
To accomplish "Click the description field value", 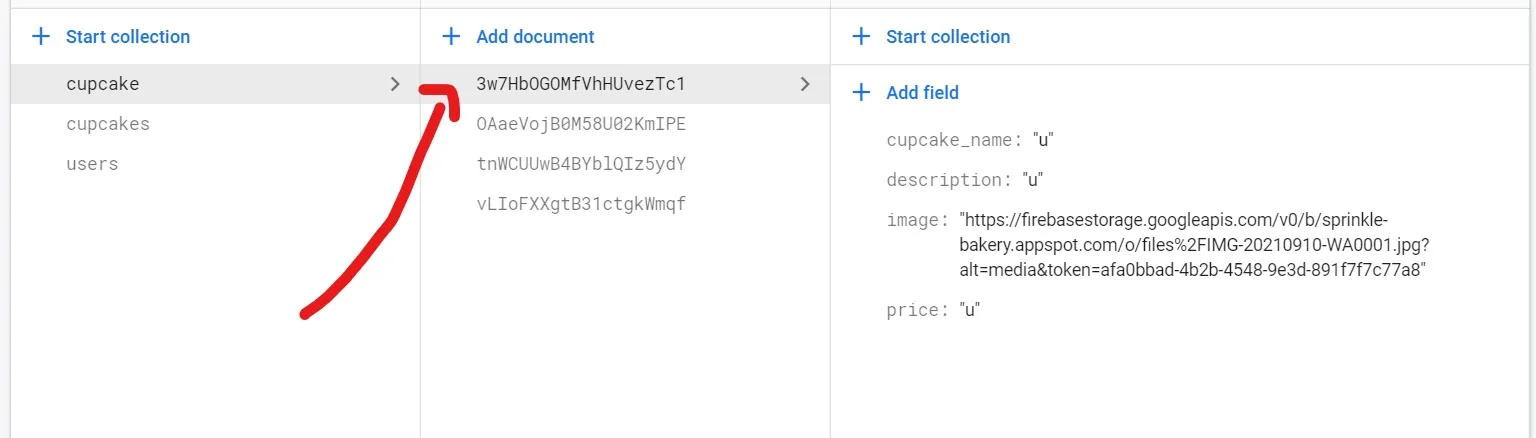I will [x=1033, y=180].
